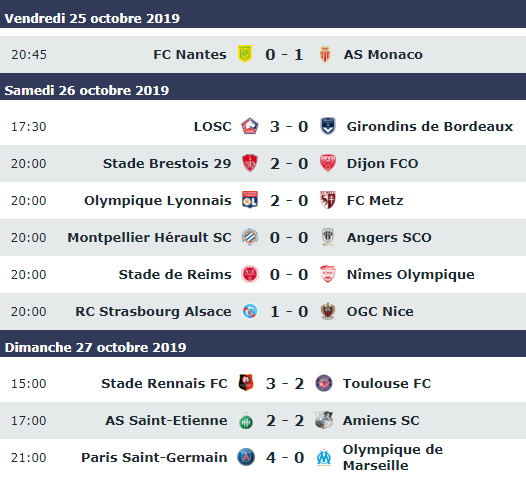Open the Dijon FCO team link
This screenshot has height=480, width=526.
click(x=382, y=163)
